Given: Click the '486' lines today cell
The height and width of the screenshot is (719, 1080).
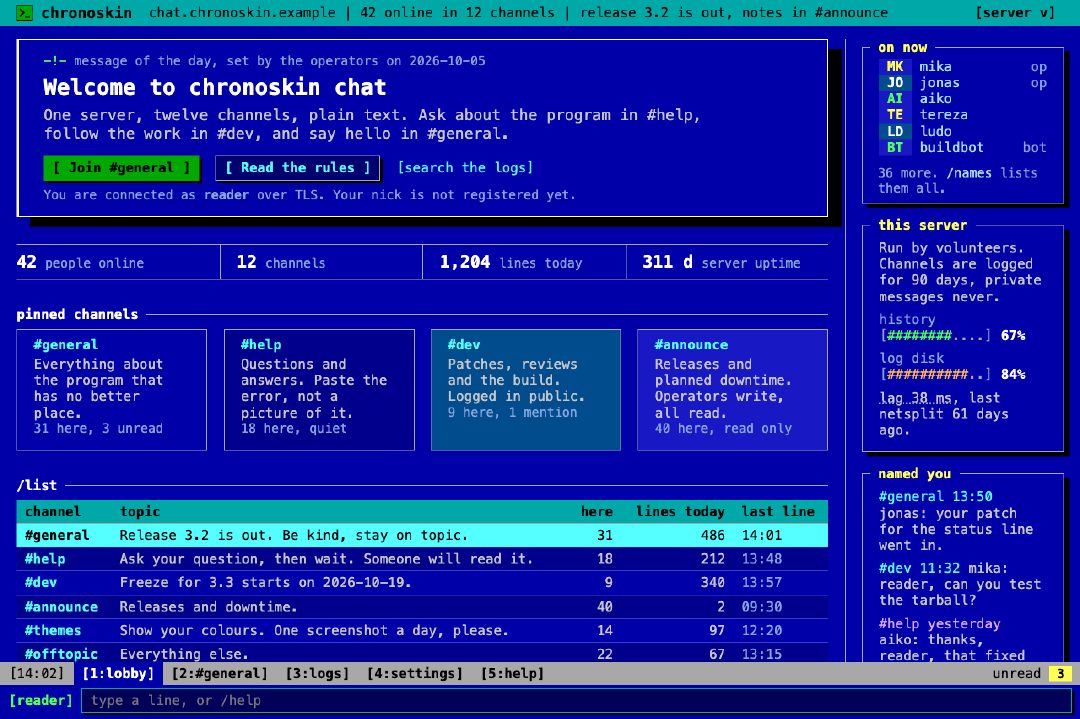Looking at the screenshot, I should (712, 535).
